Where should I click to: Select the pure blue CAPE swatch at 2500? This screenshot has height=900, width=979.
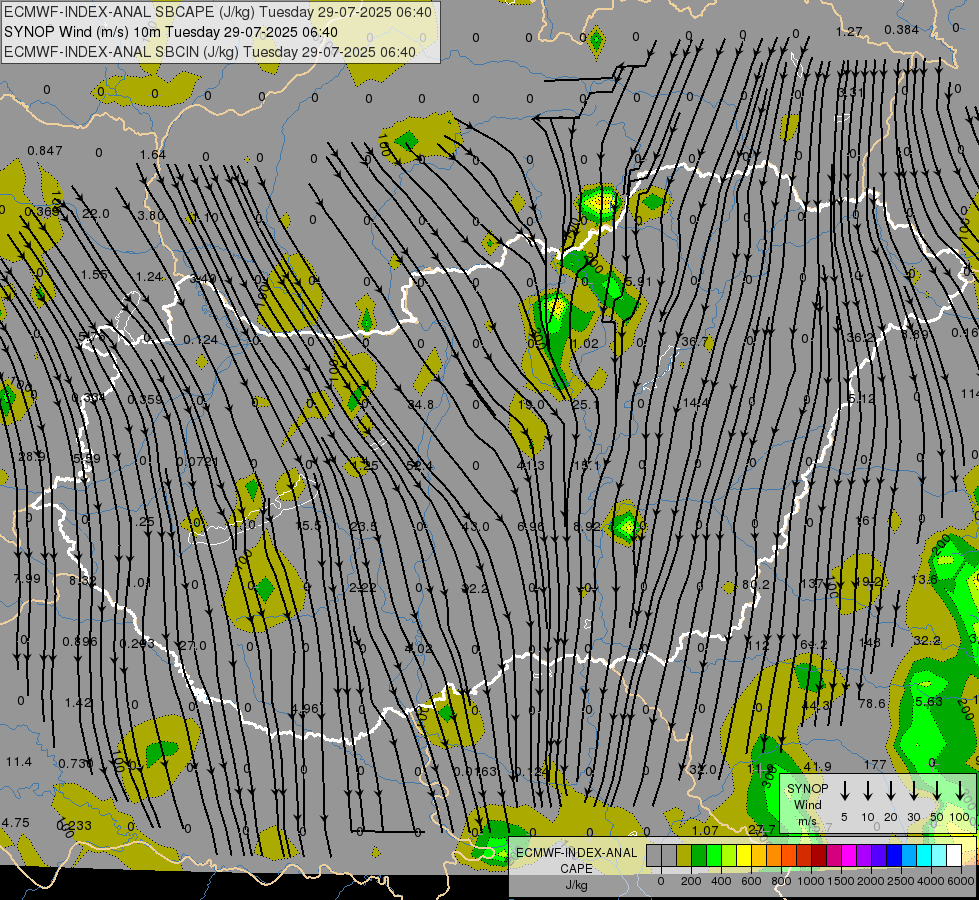pos(893,856)
